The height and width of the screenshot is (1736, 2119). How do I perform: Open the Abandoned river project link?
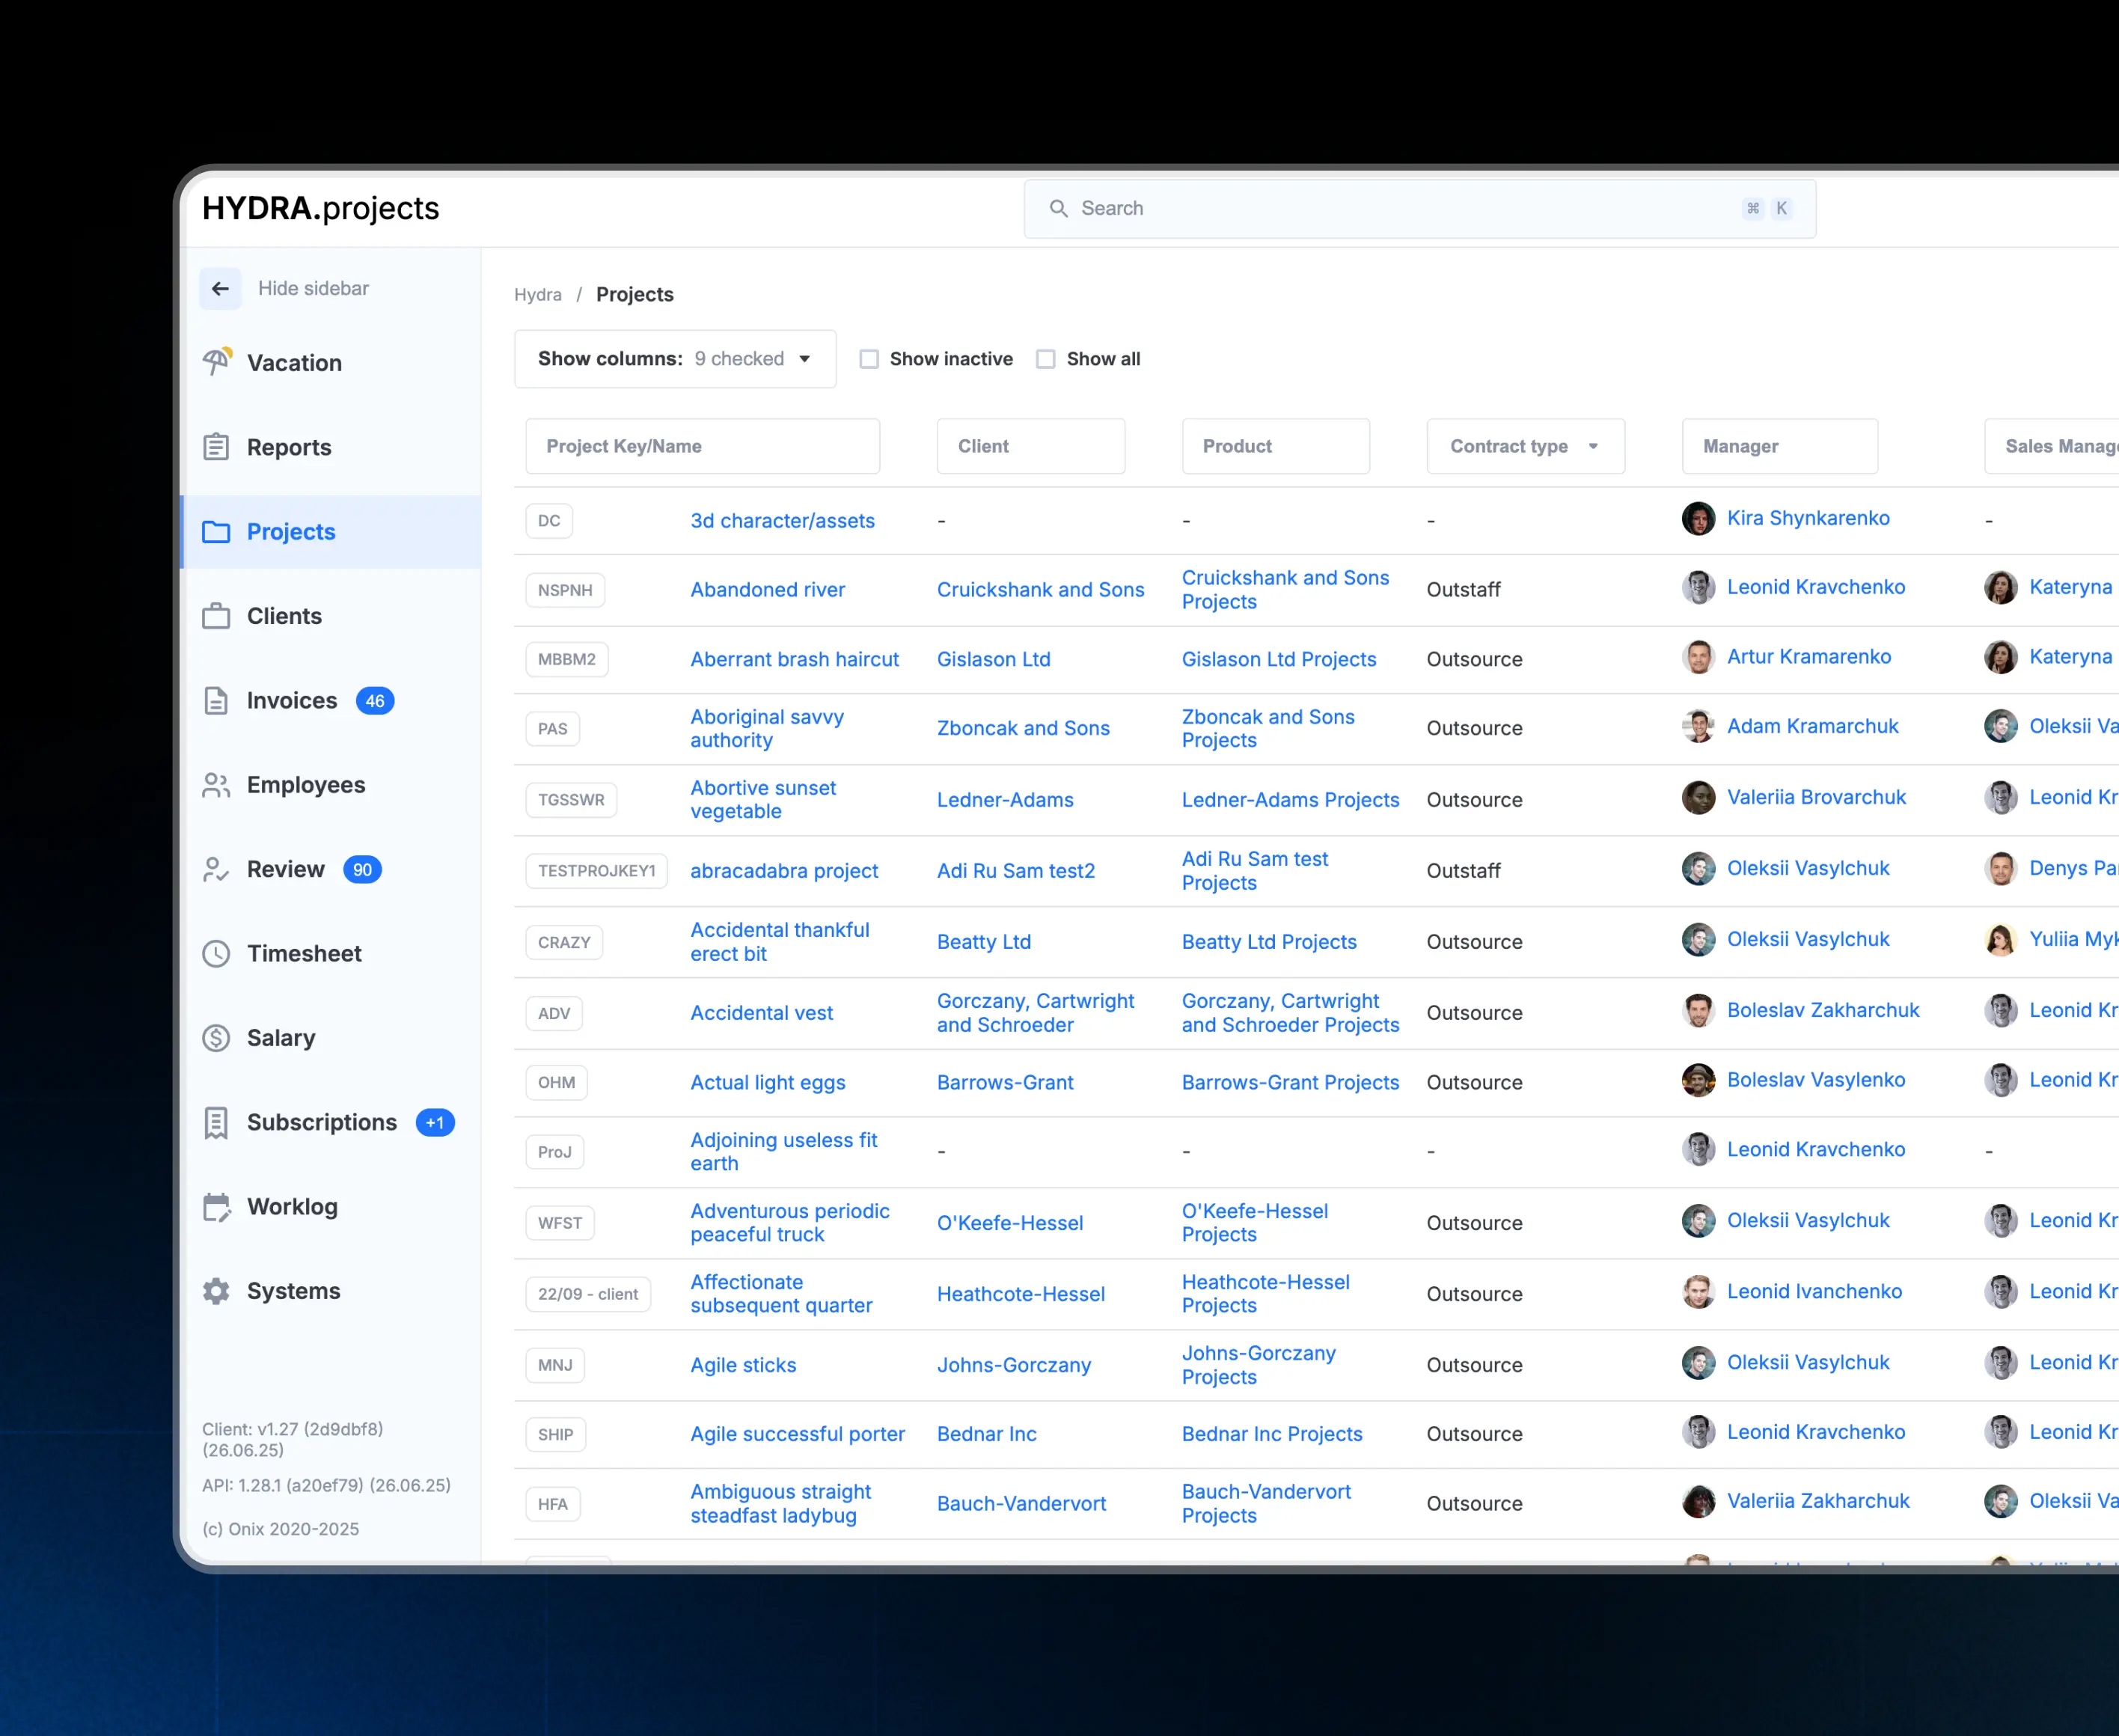pos(767,590)
